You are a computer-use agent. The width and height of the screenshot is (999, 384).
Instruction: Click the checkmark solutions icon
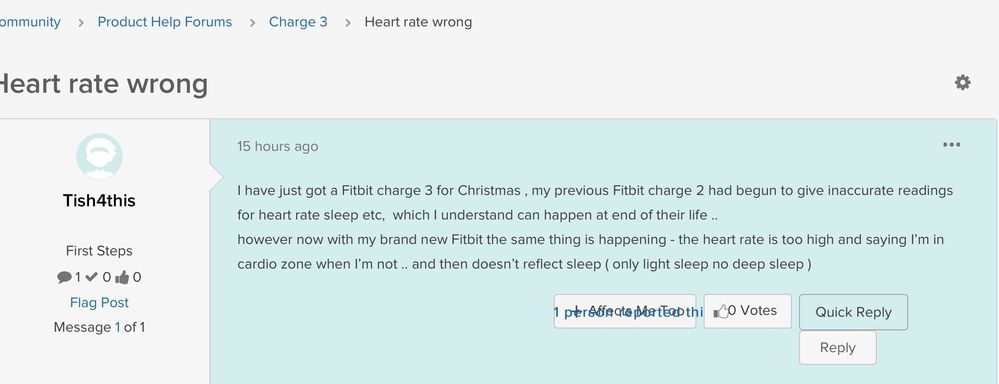91,277
